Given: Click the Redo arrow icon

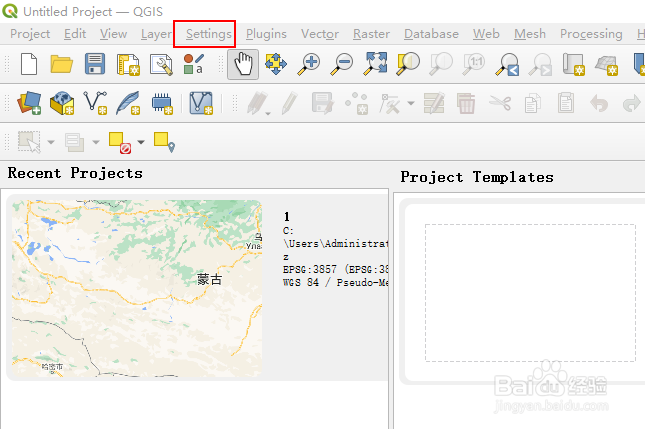Looking at the screenshot, I should click(631, 103).
